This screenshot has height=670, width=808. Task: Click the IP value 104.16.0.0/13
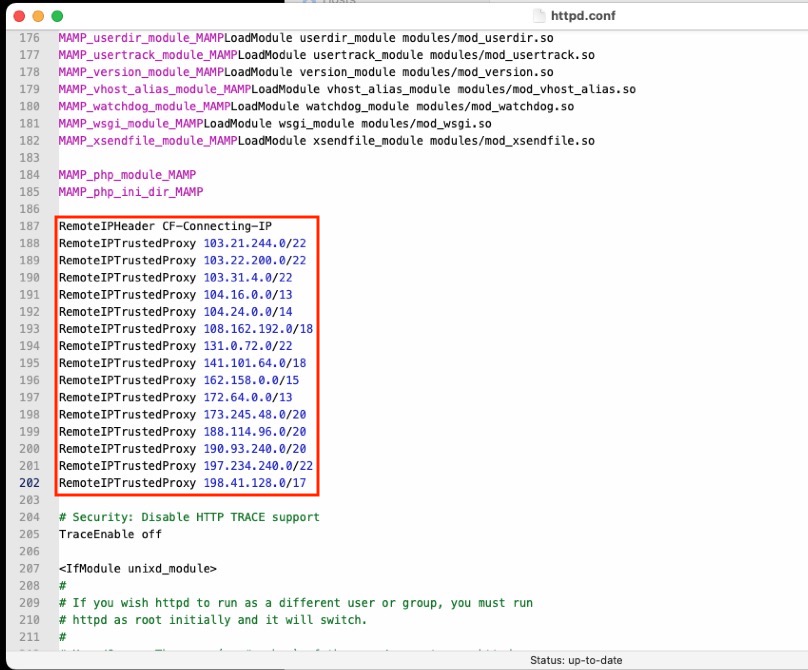[247, 295]
